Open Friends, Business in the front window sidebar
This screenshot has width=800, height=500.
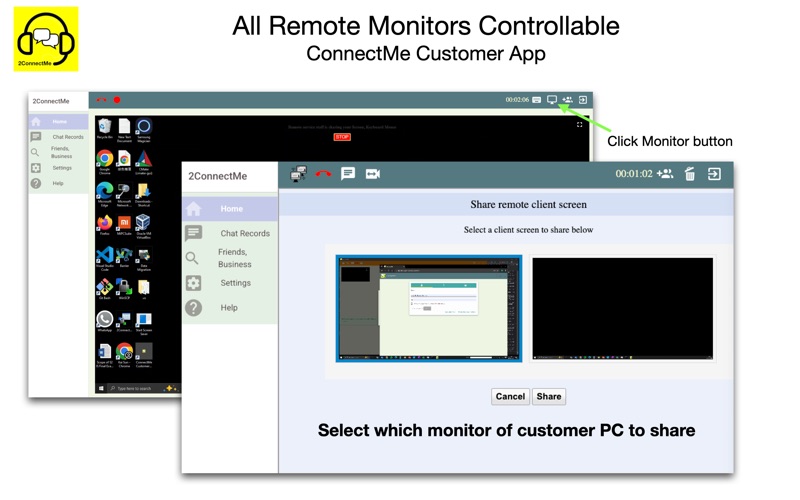[x=230, y=258]
